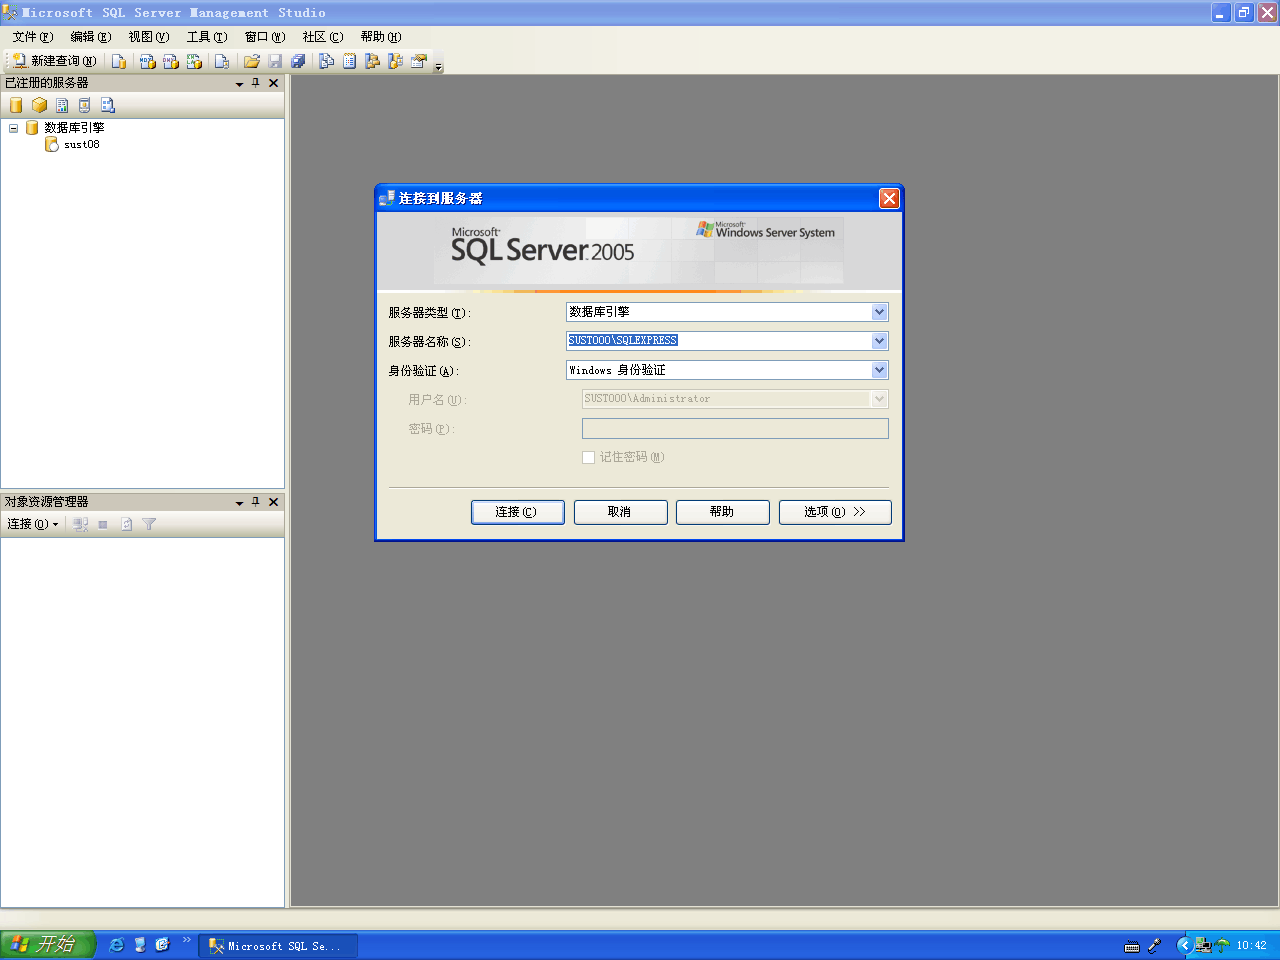Open the 文件(F) menu
Viewport: 1280px width, 960px height.
33,37
